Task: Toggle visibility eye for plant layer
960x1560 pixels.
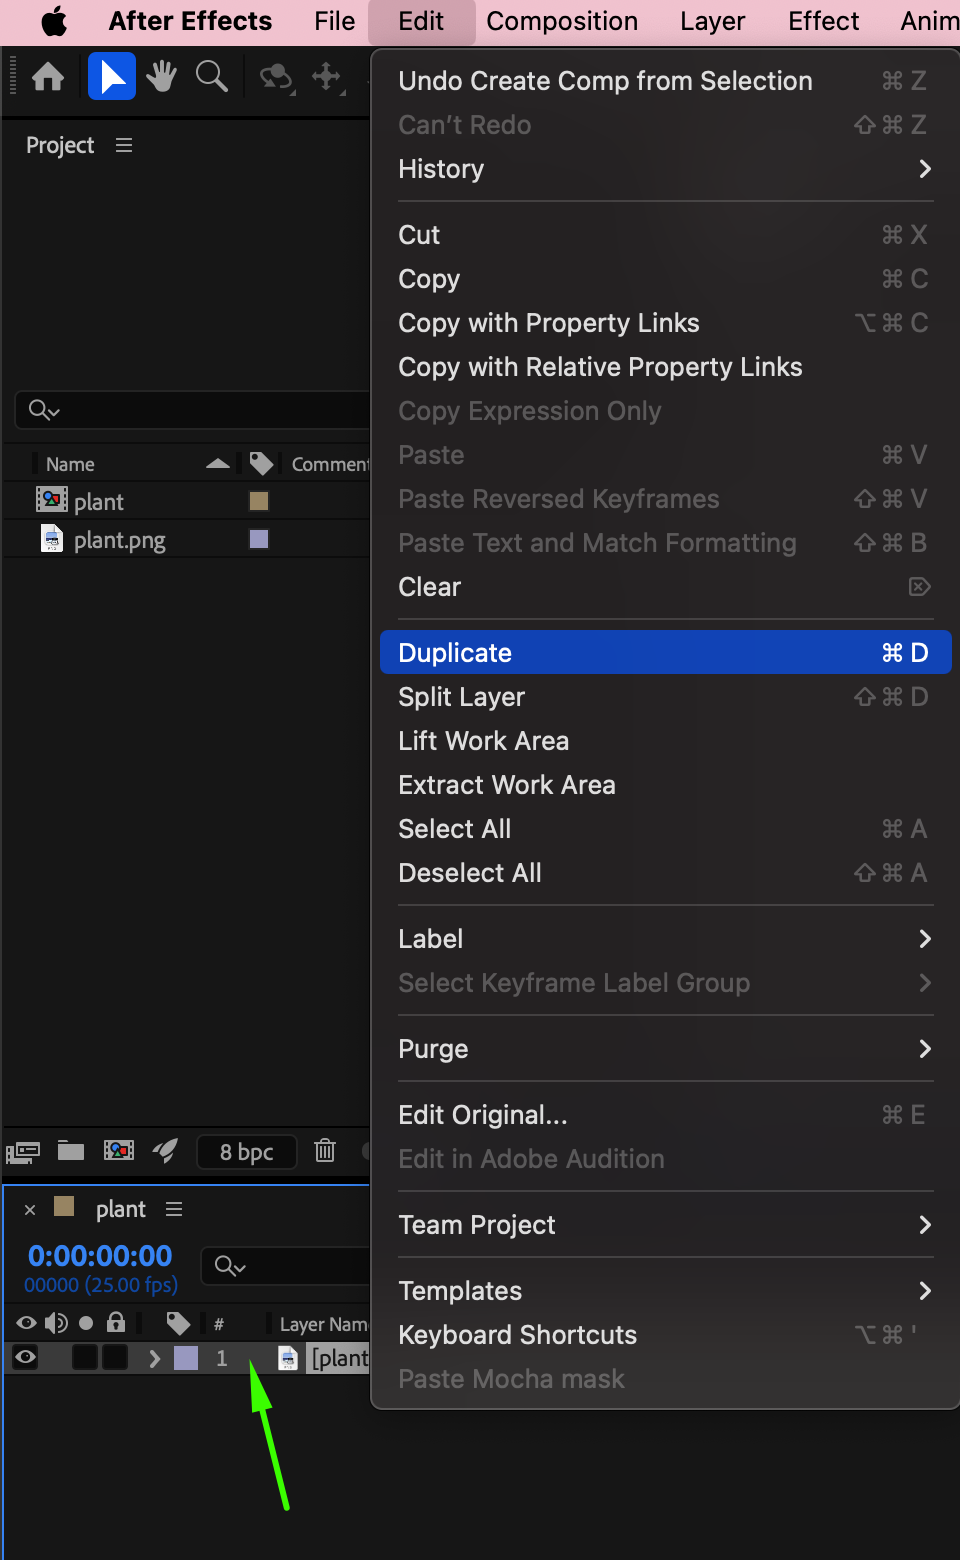Action: tap(26, 1357)
